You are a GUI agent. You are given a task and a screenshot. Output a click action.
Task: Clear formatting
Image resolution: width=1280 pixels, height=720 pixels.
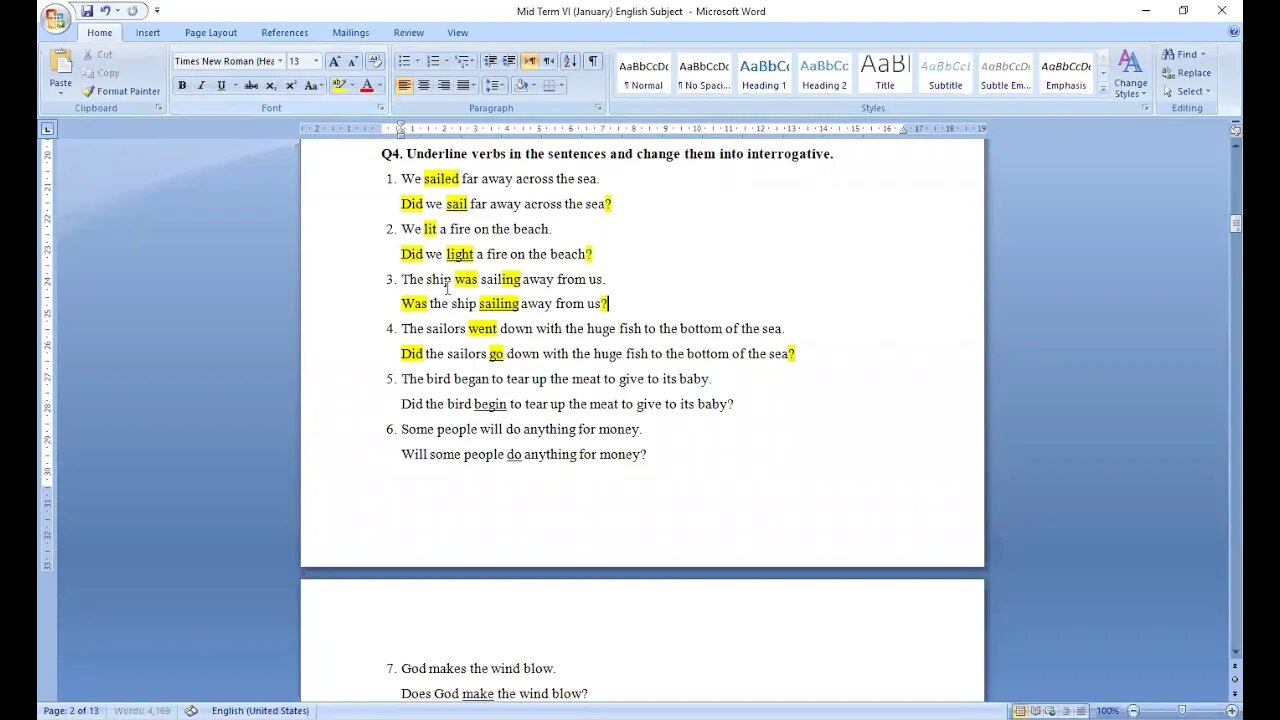pos(375,61)
